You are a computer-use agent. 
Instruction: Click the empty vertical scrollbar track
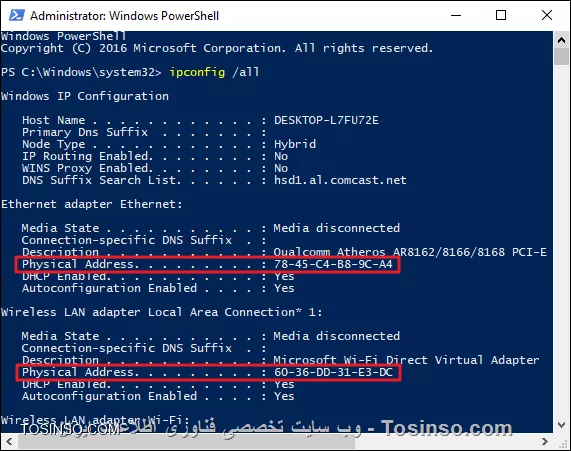tap(562, 240)
